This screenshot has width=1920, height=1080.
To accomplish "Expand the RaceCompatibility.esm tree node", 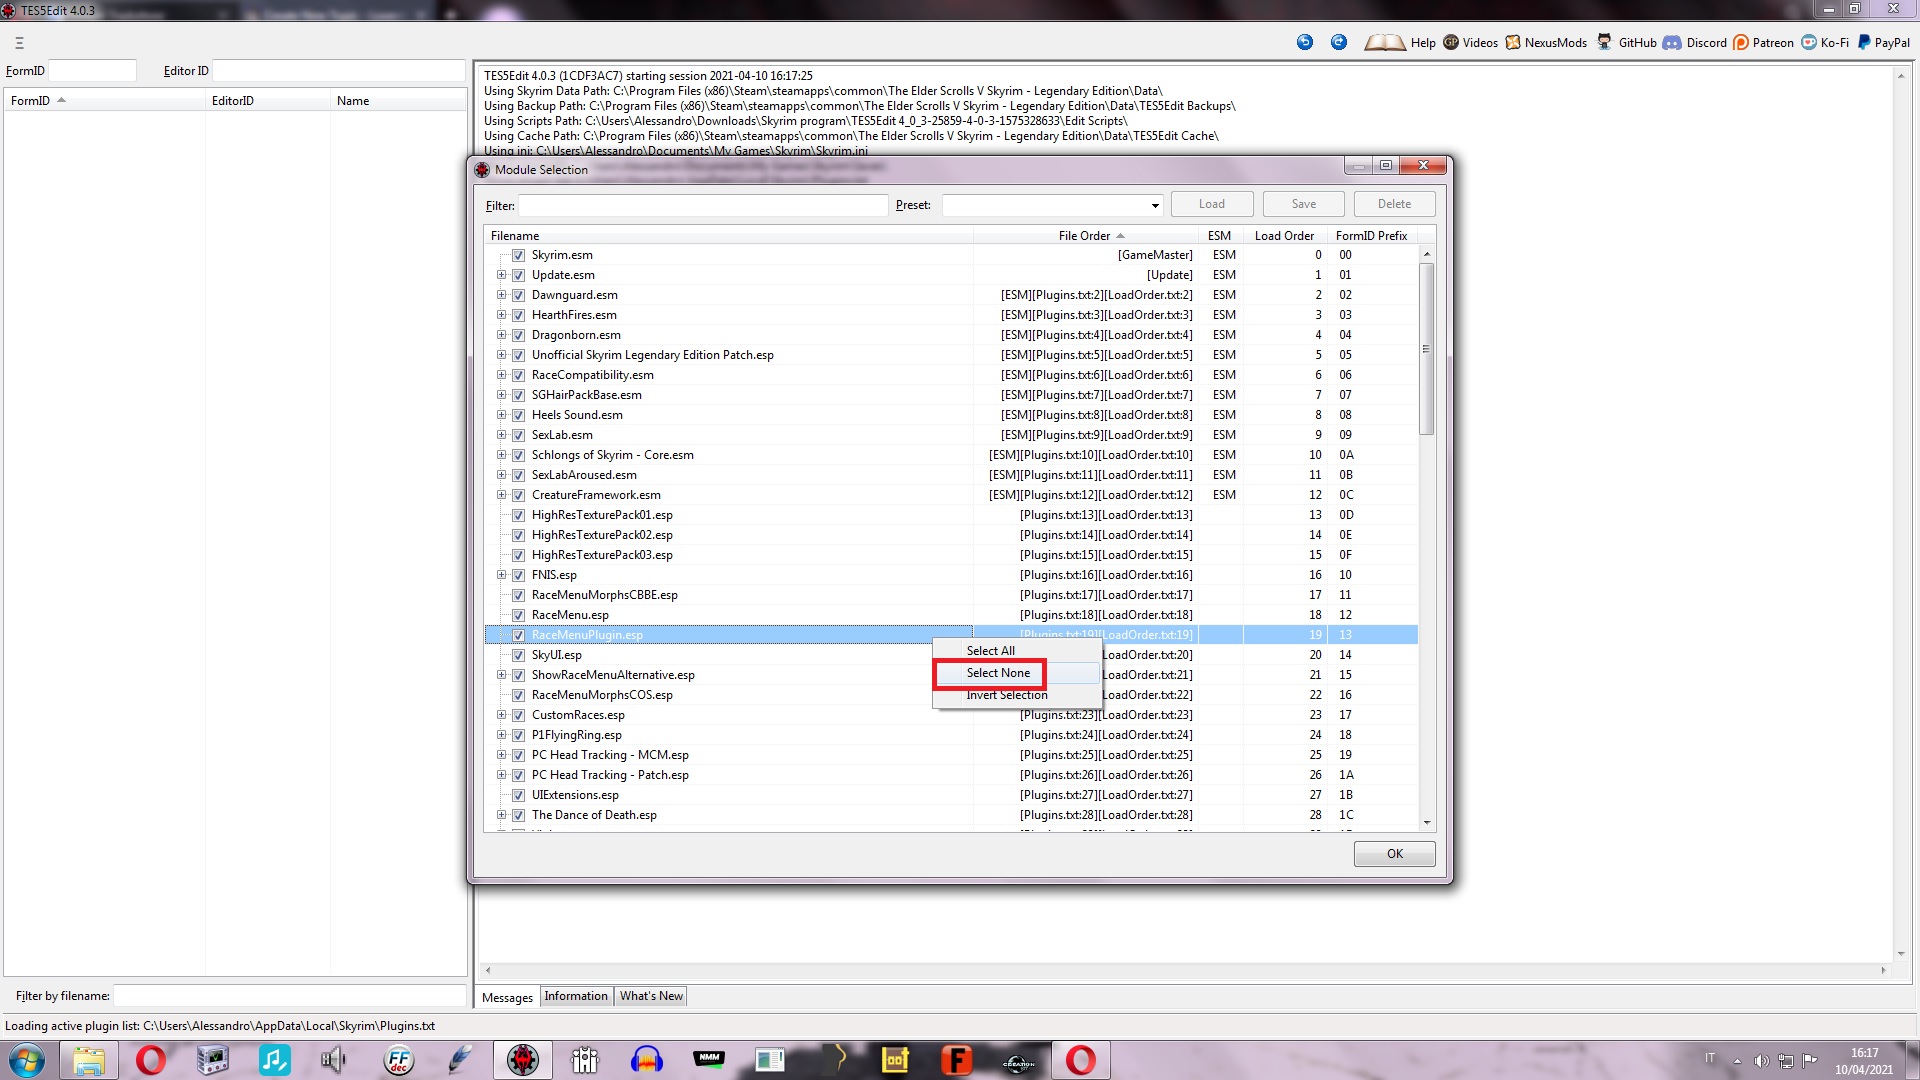I will (501, 375).
